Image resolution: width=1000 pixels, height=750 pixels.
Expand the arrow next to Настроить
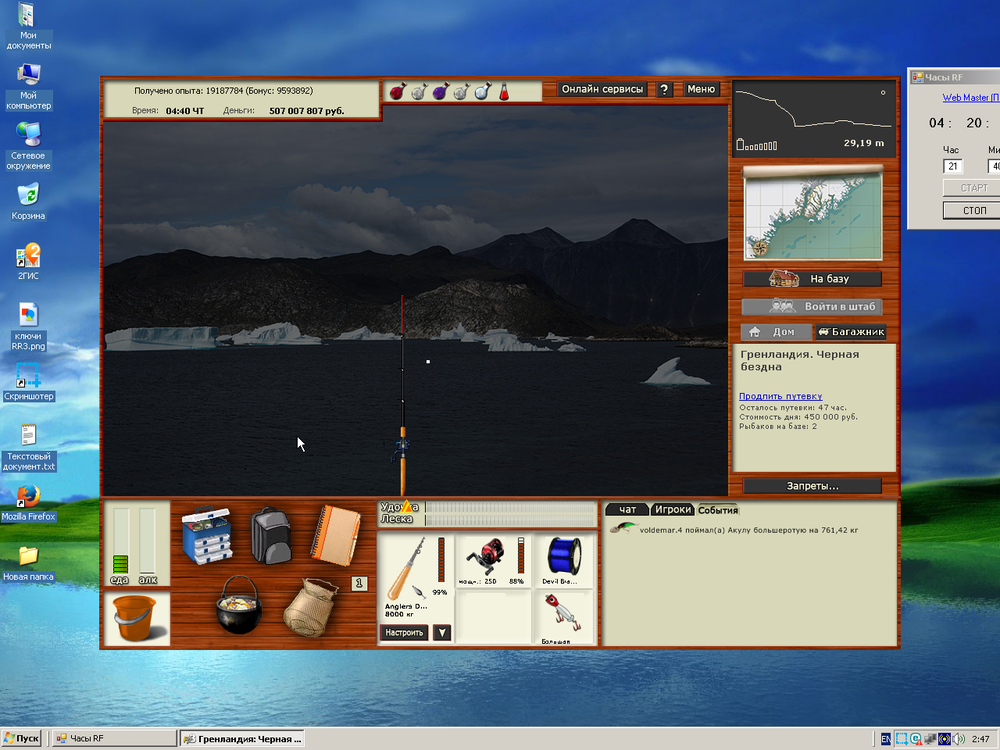point(442,632)
